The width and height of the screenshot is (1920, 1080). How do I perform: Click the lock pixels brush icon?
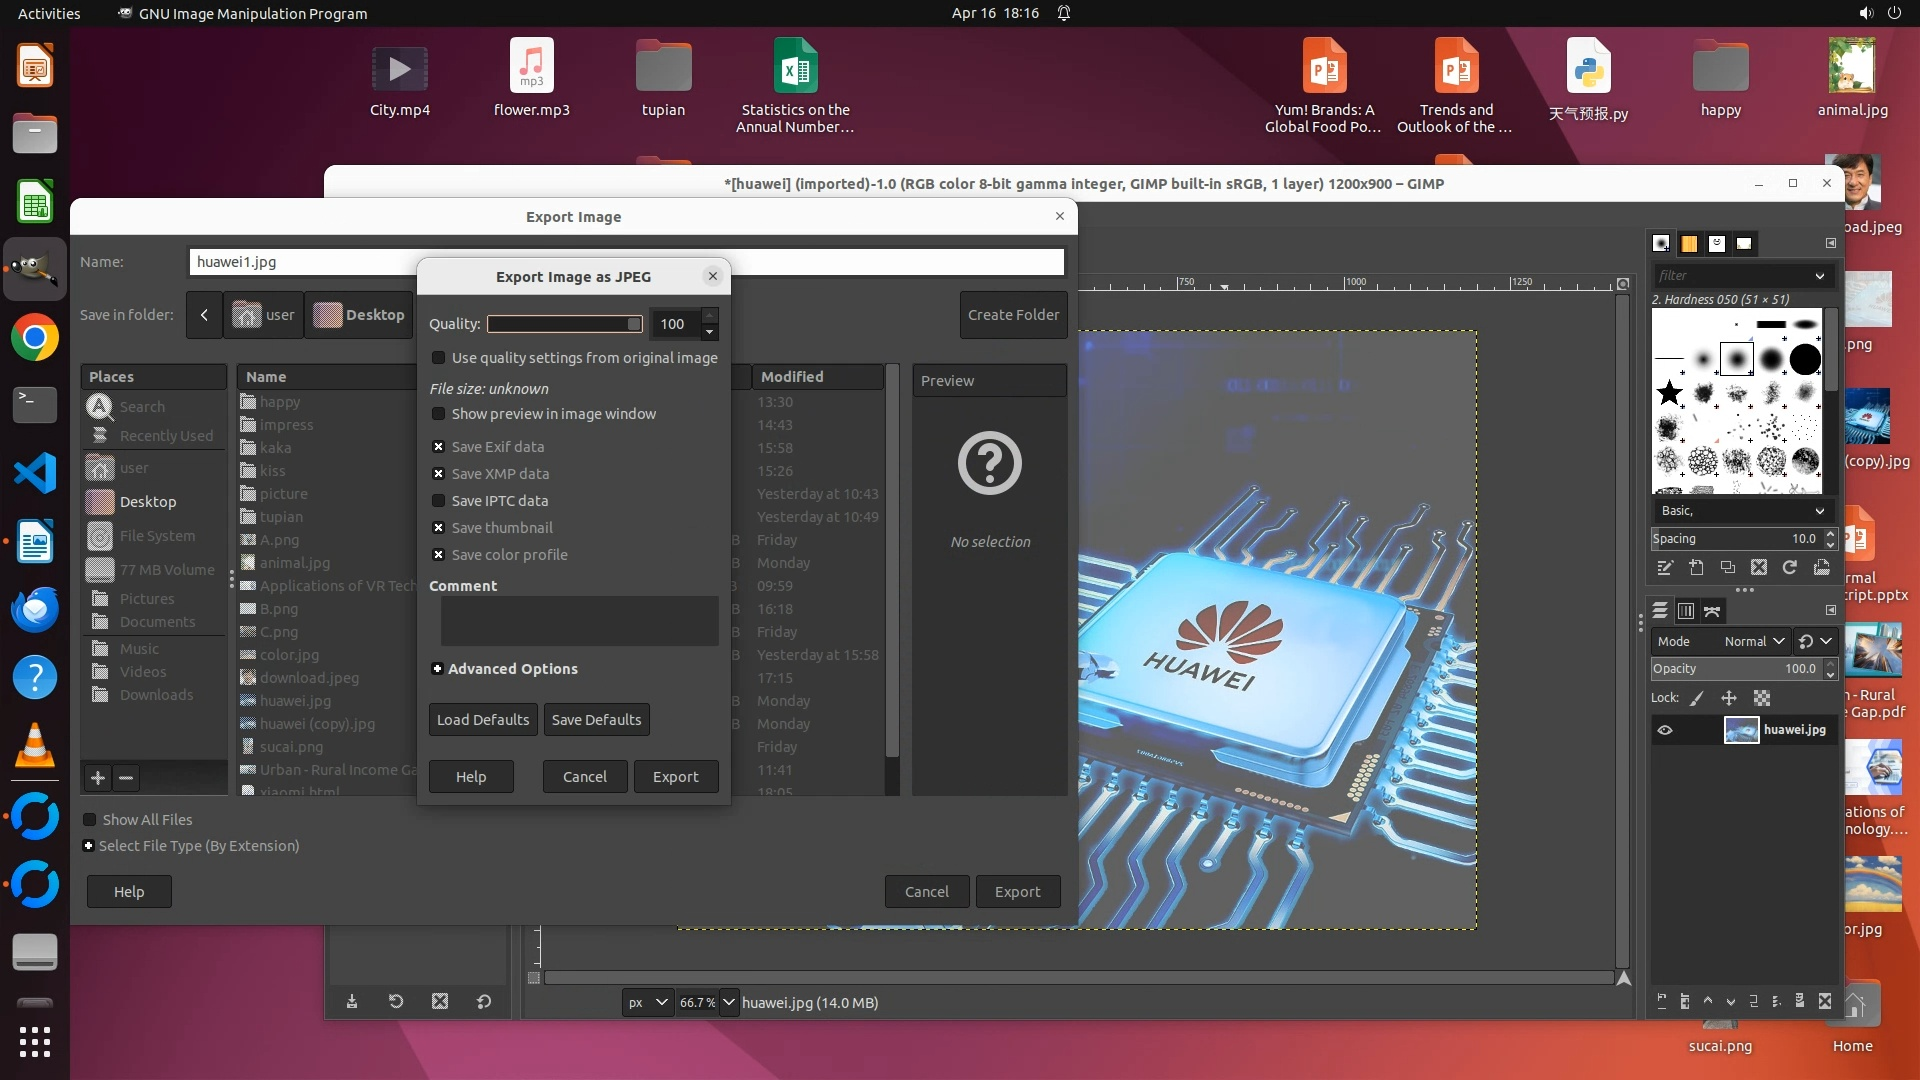click(x=1697, y=698)
